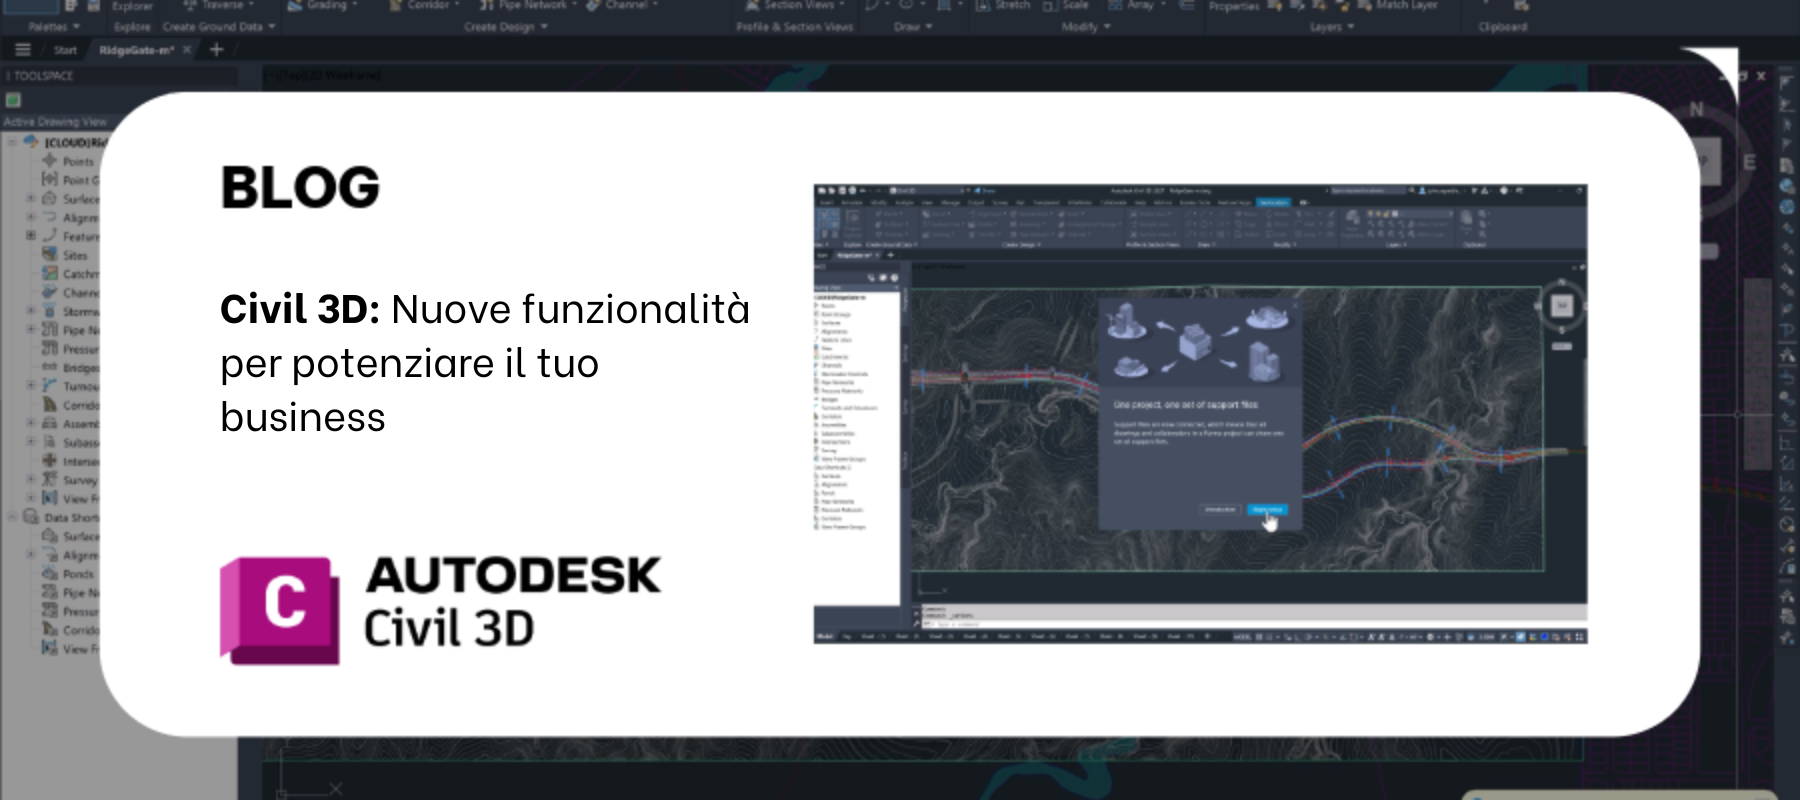The image size is (1800, 800).
Task: Expand the Survey tree node
Action: click(x=31, y=479)
